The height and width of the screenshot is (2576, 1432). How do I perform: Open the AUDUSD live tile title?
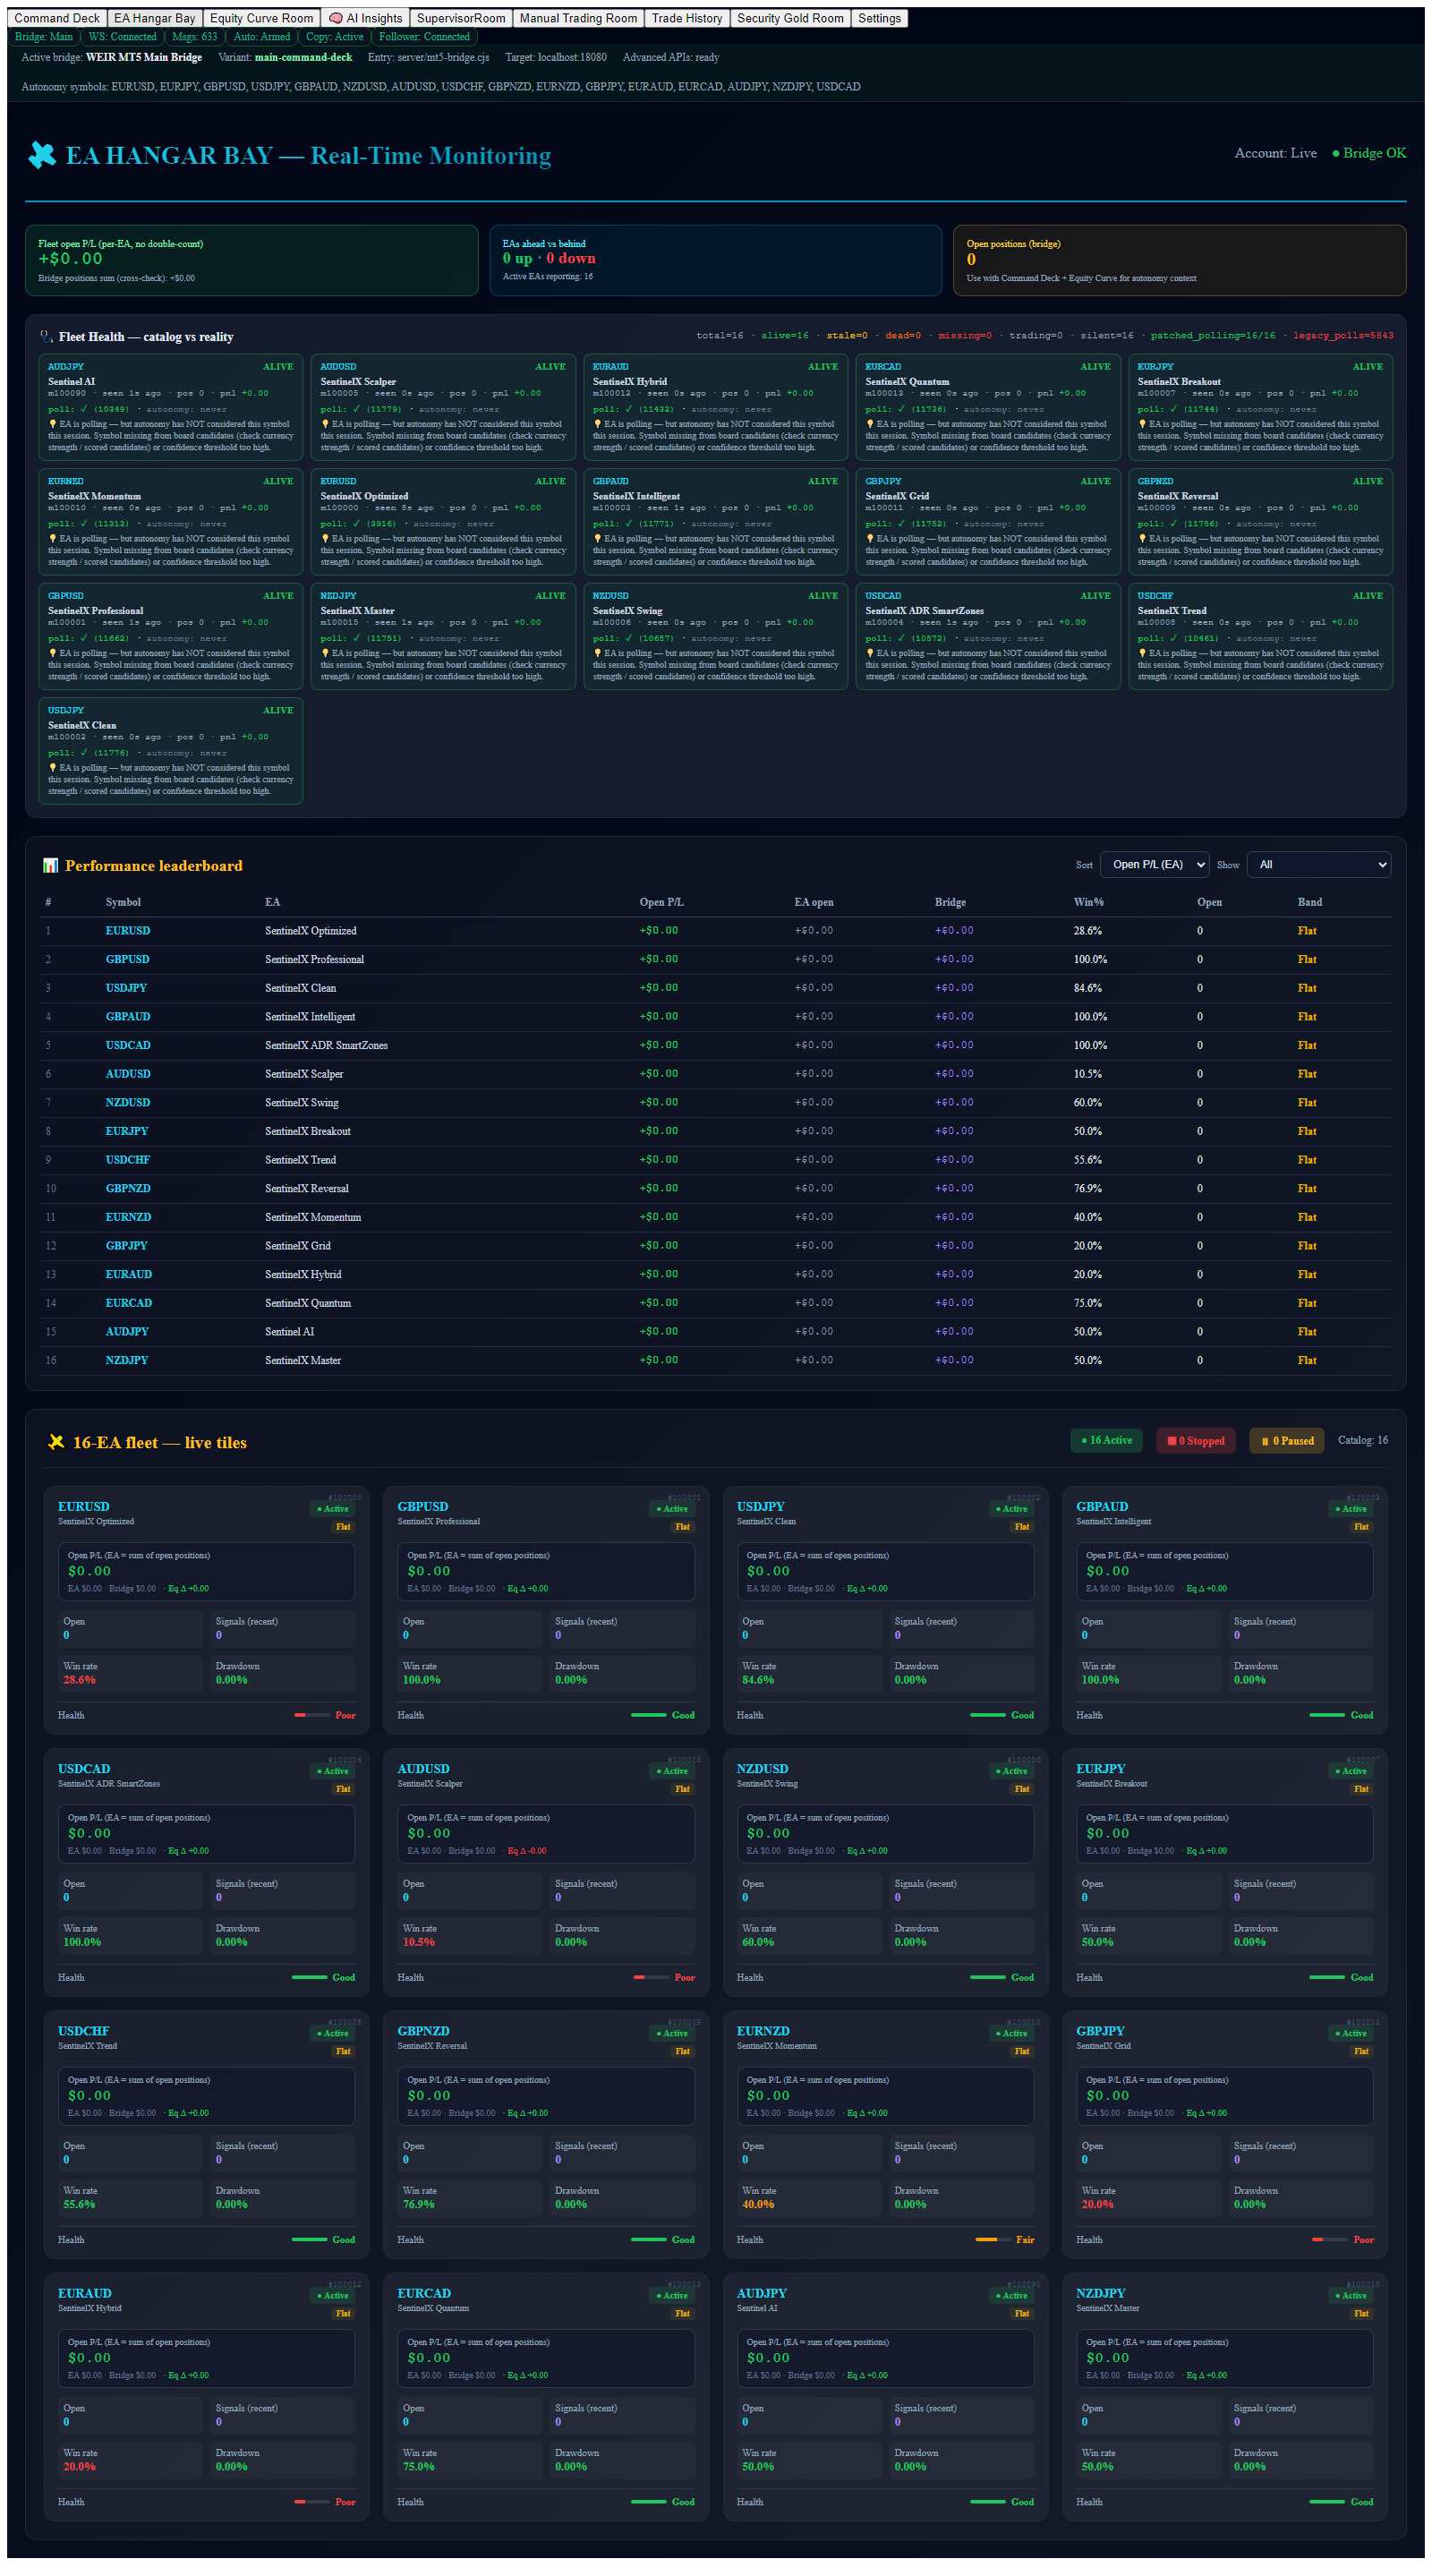423,1769
